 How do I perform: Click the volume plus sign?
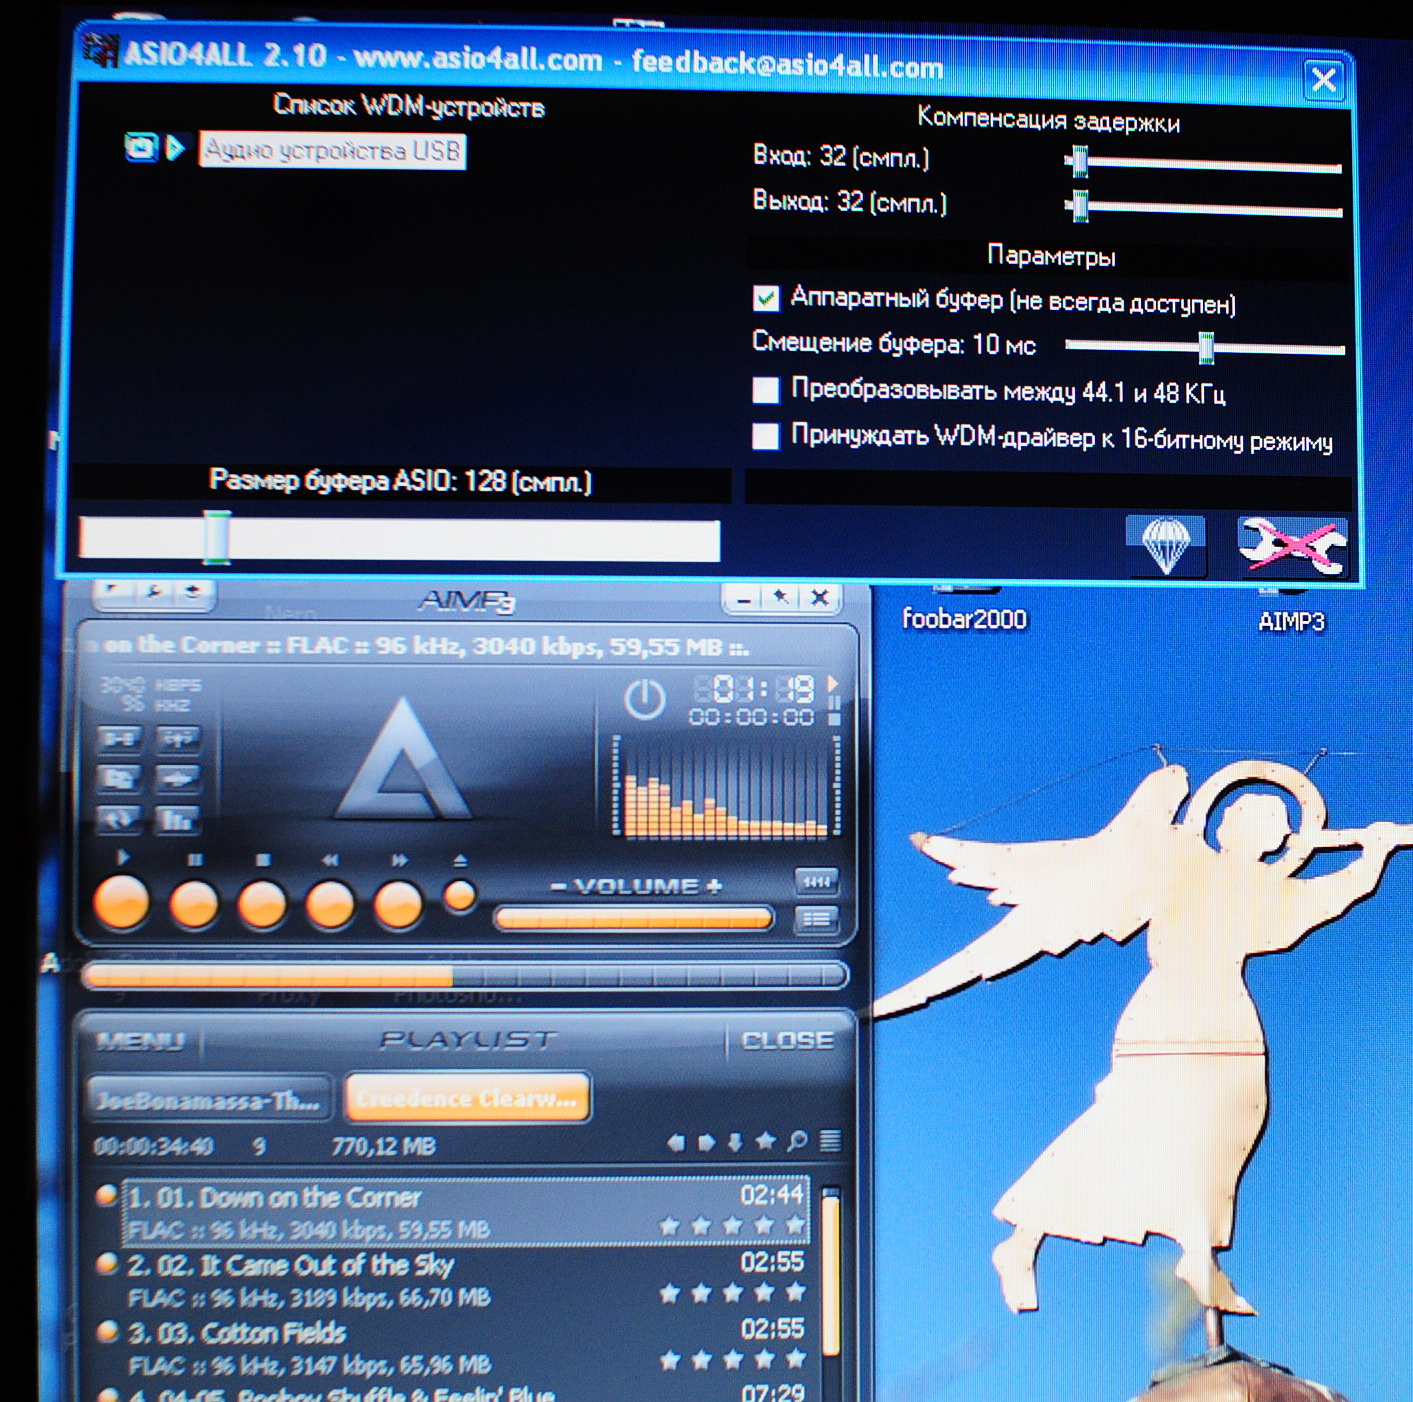[x=714, y=887]
